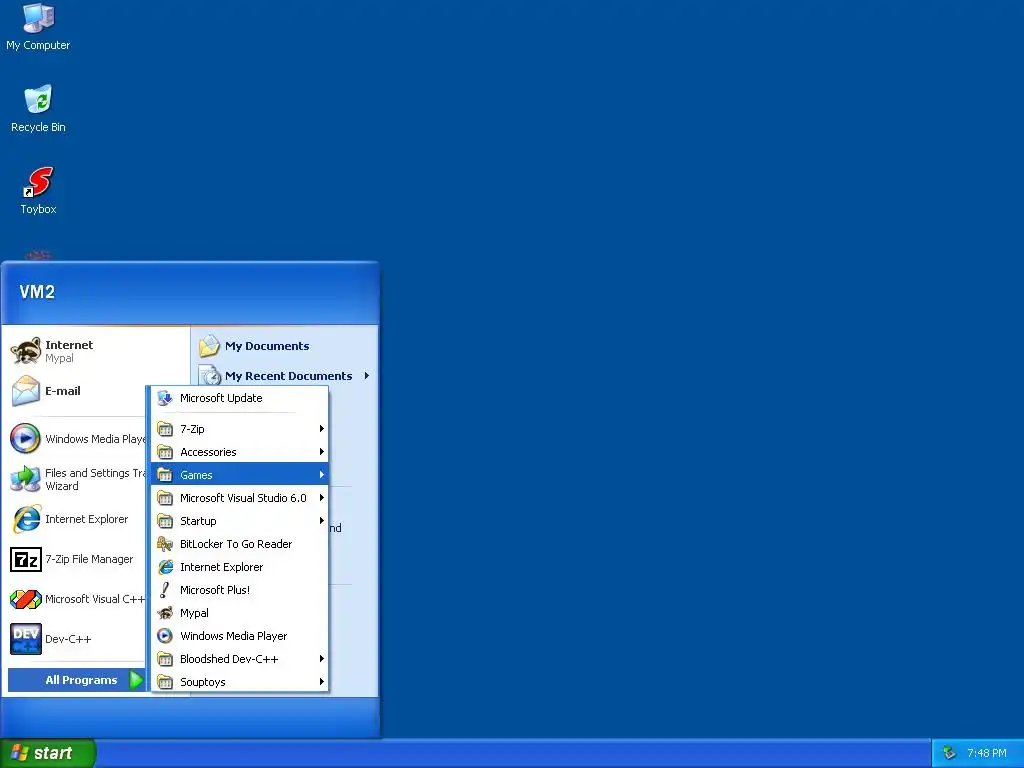Open the My Documents folder icon
The image size is (1024, 768).
pyautogui.click(x=209, y=345)
